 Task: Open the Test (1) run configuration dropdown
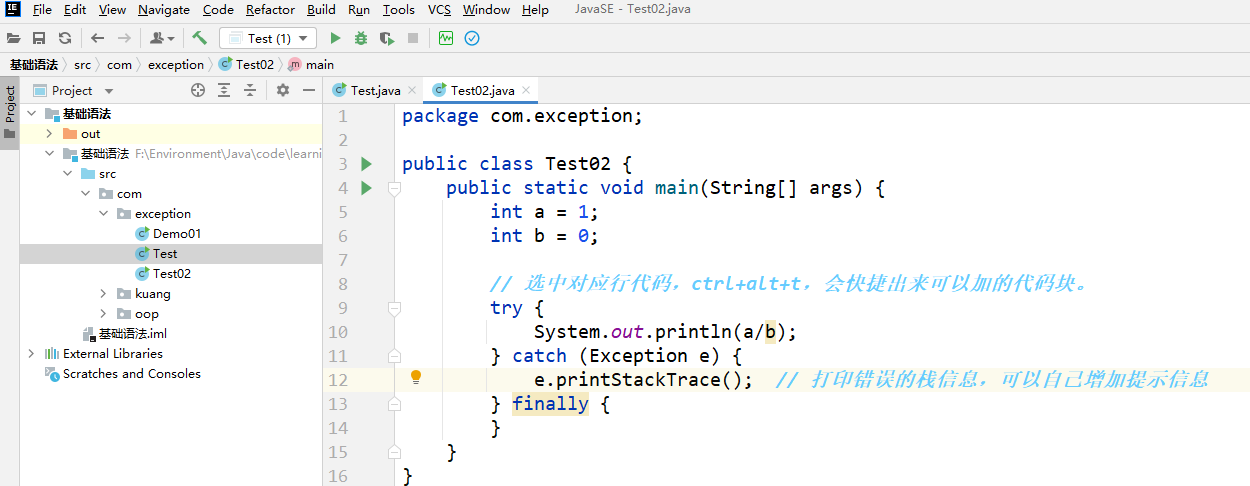click(268, 38)
